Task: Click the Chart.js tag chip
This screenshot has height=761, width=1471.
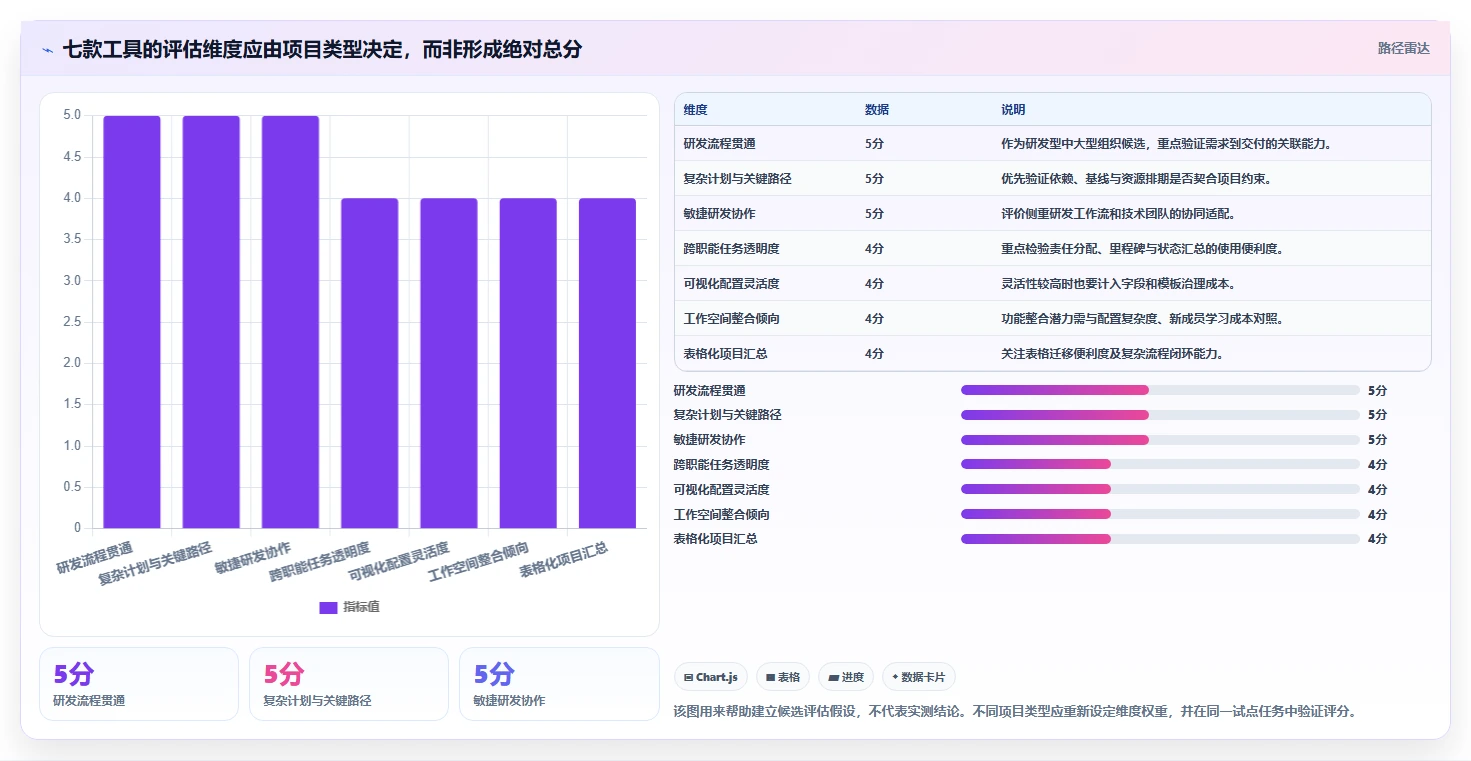Action: (711, 677)
